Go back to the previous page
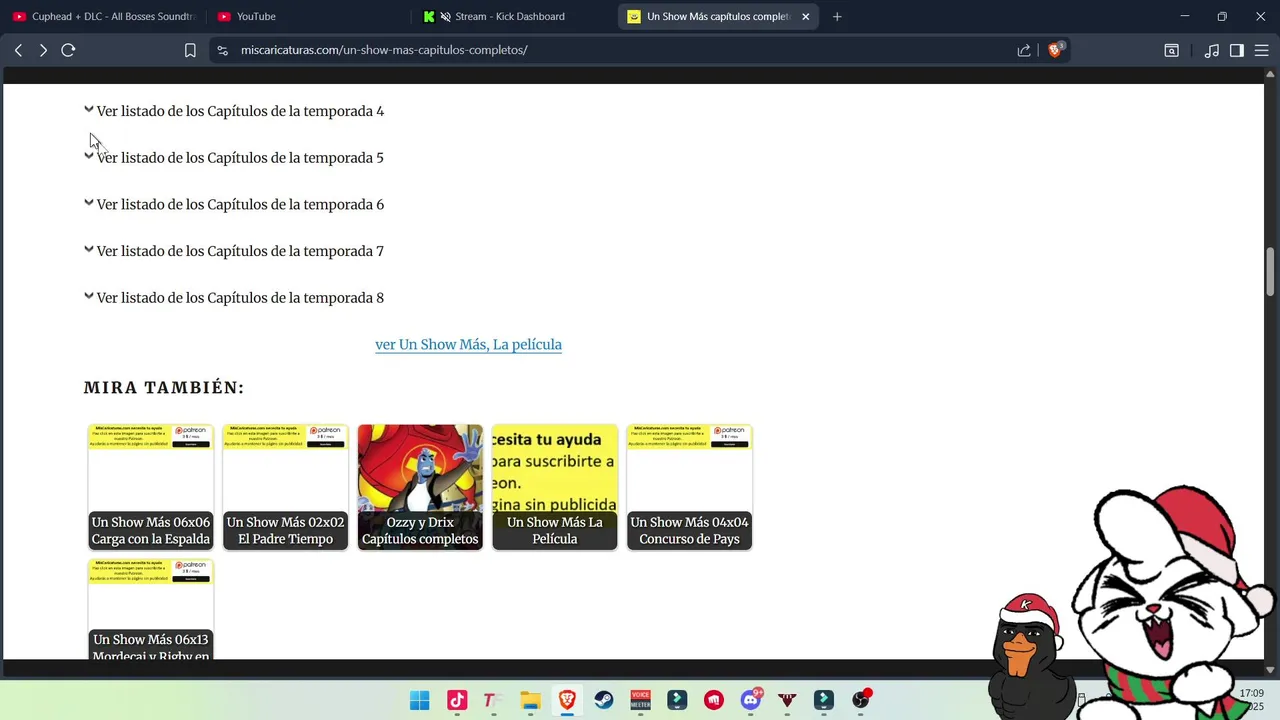 tap(18, 50)
